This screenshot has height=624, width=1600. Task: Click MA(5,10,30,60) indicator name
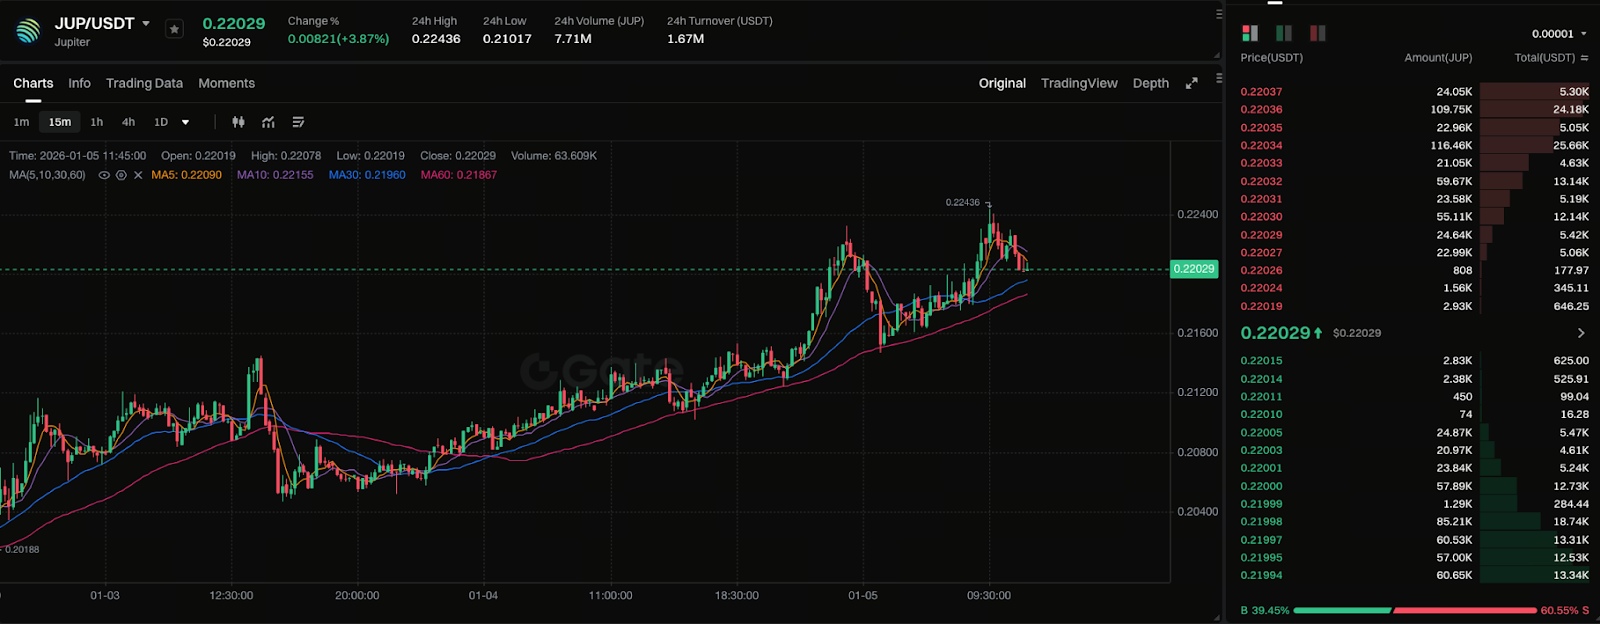[47, 175]
